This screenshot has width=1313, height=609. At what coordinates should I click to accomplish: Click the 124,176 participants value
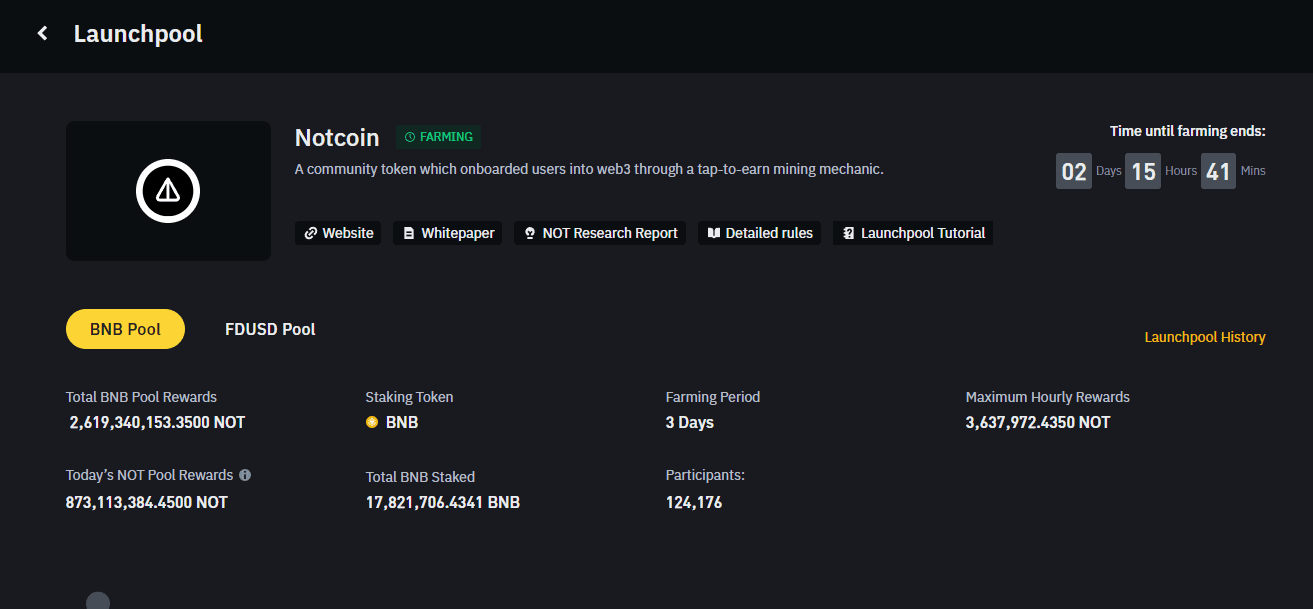click(694, 502)
